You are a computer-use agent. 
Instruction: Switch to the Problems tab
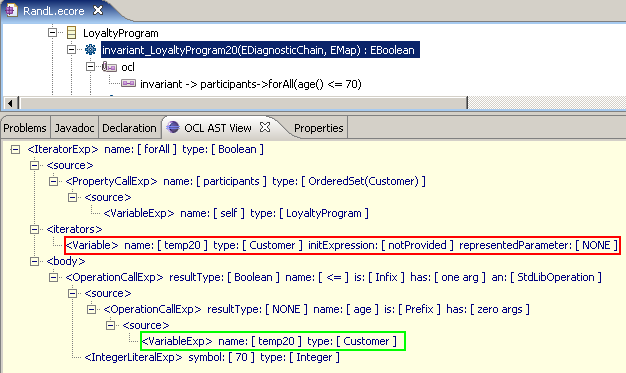[25, 128]
